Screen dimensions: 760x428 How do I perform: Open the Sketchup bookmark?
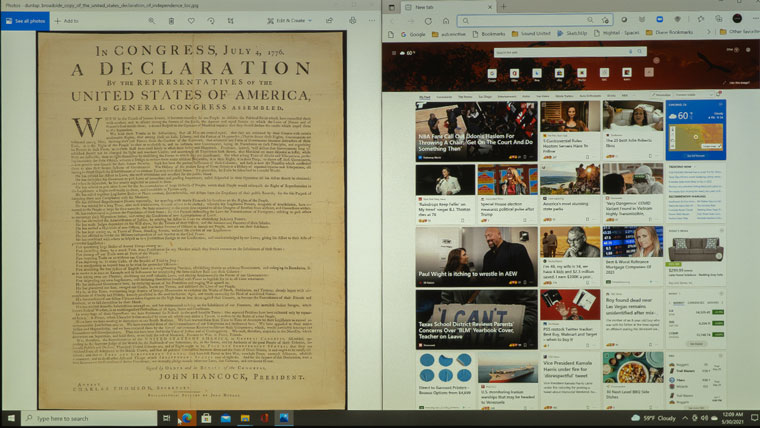[x=572, y=33]
